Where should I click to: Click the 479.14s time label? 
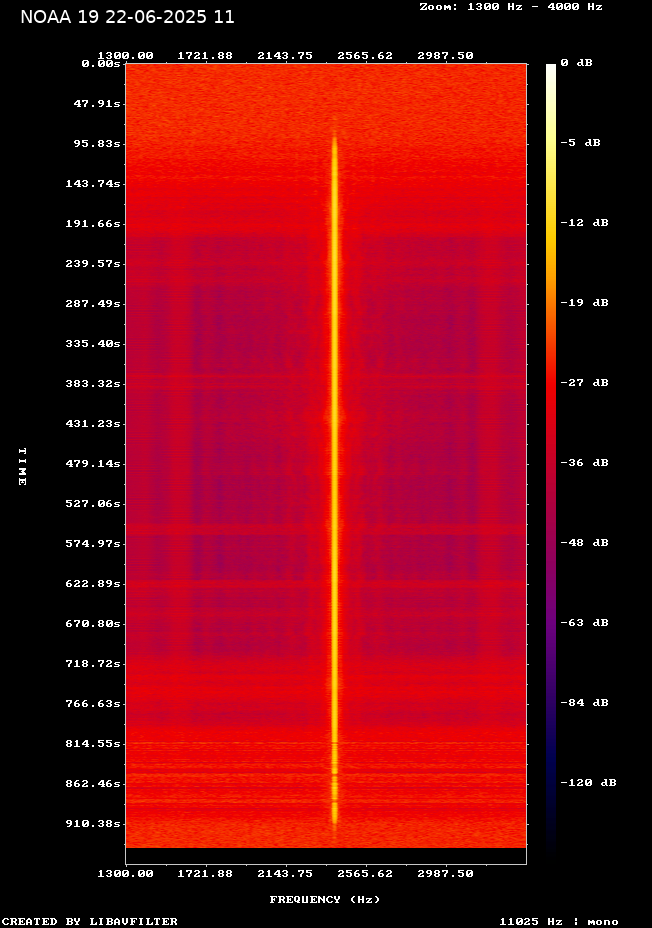[93, 463]
